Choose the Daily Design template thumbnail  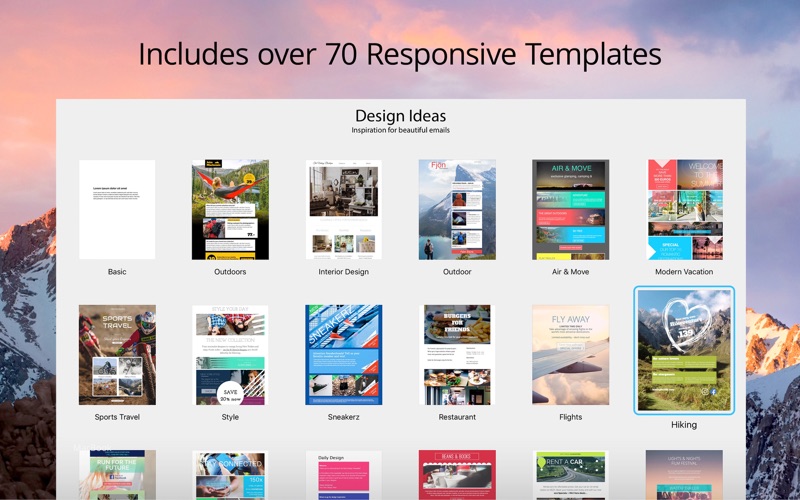(x=343, y=475)
